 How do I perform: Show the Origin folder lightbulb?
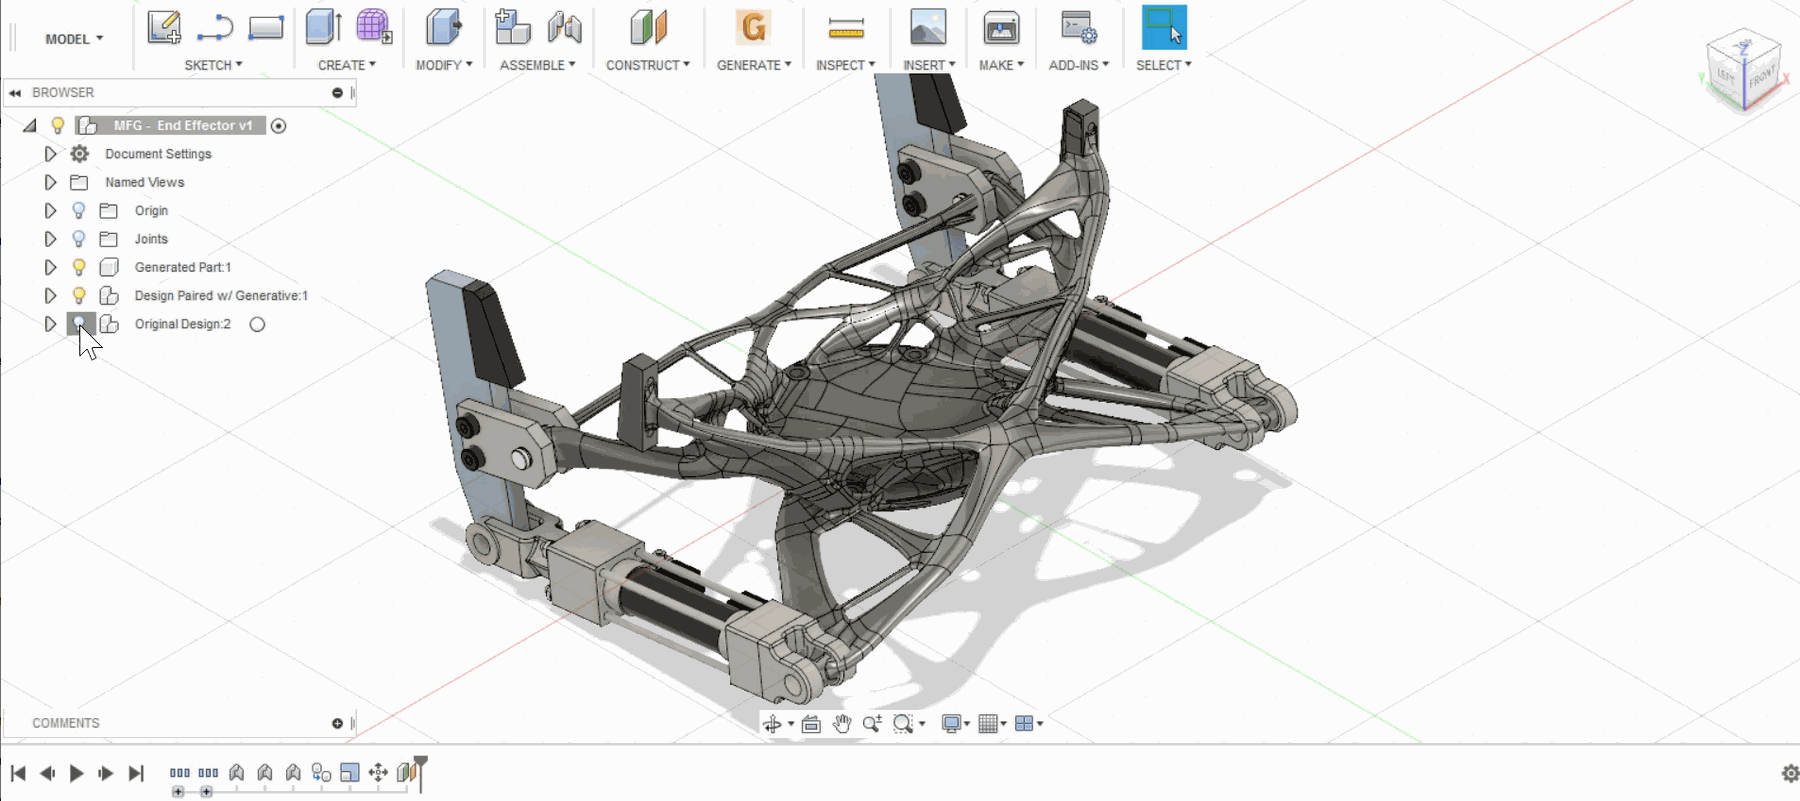tap(79, 211)
